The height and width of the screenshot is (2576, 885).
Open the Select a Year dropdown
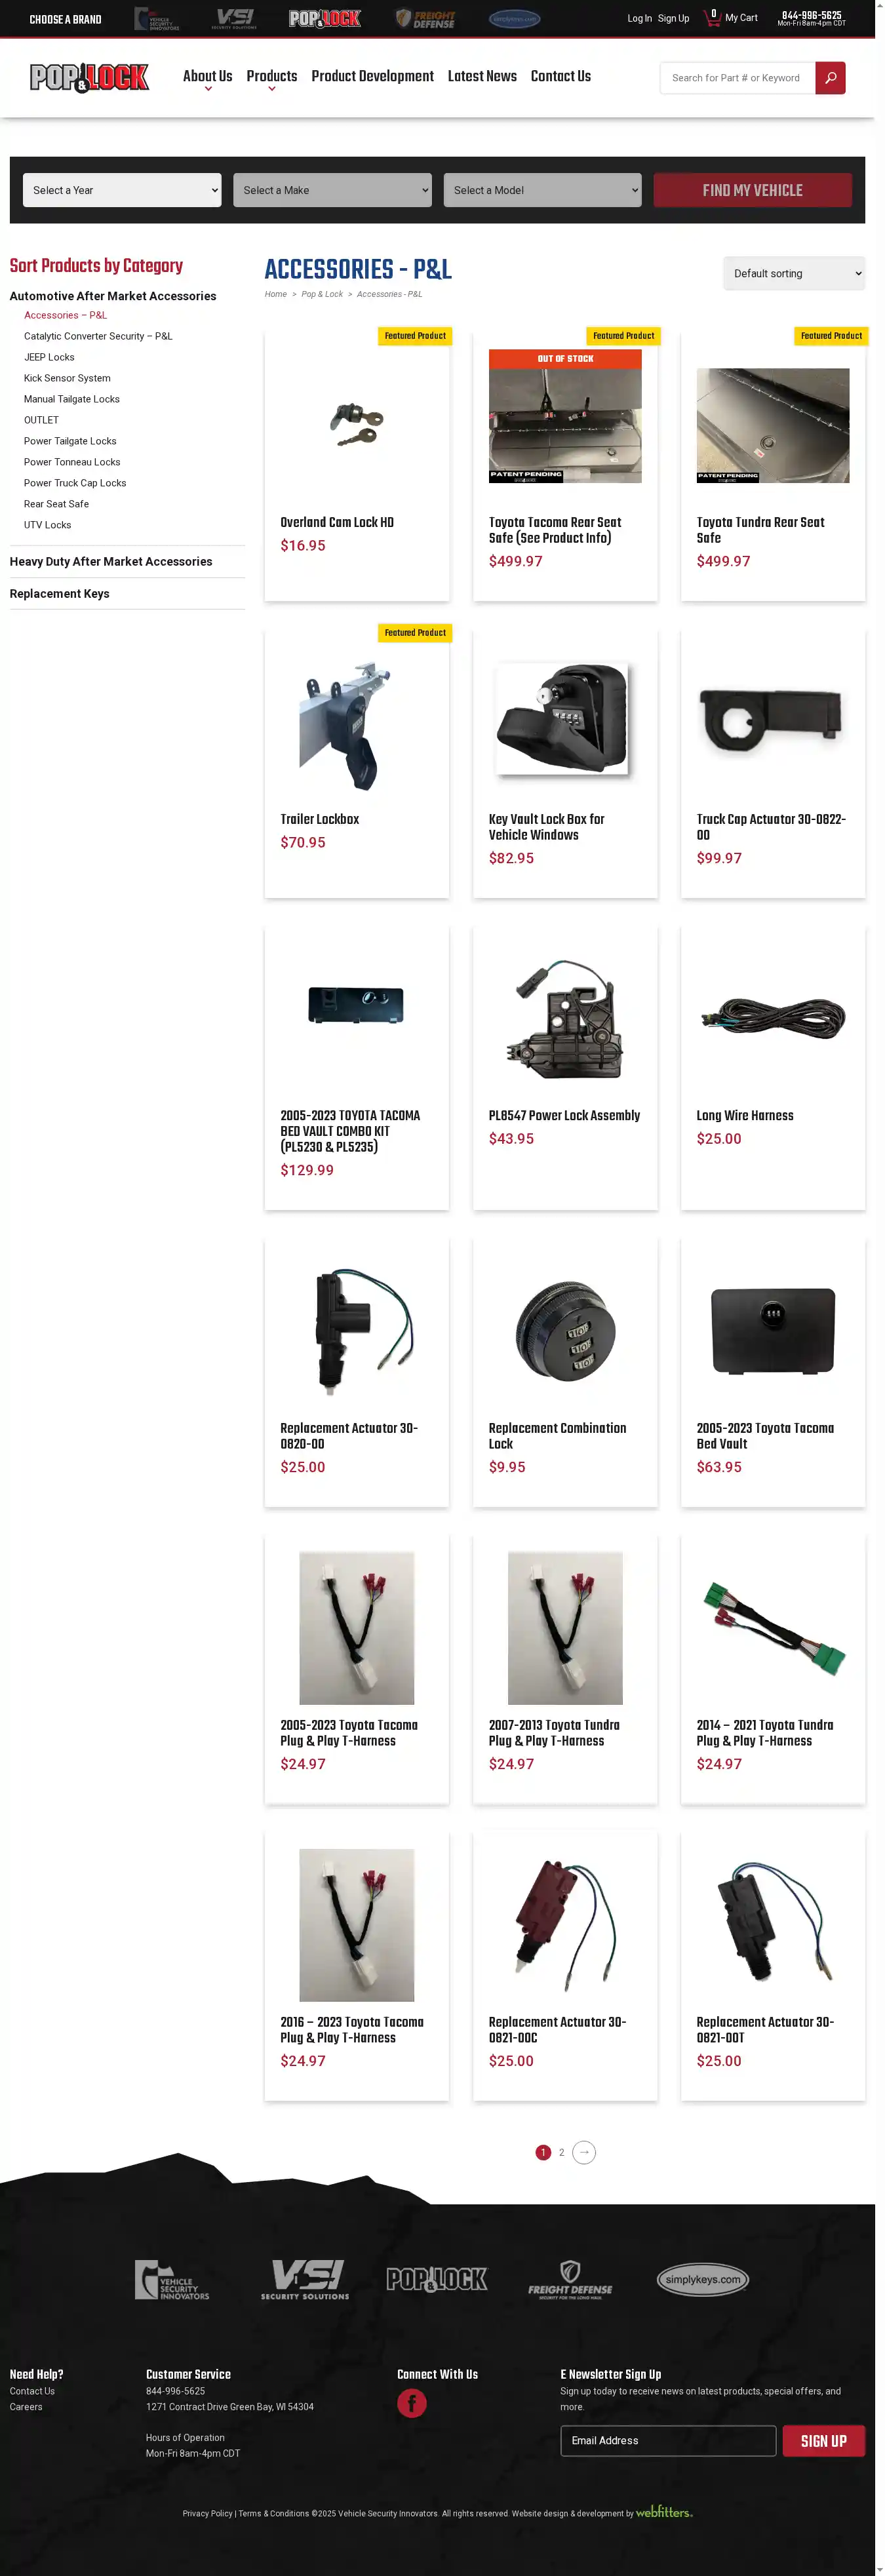(122, 190)
